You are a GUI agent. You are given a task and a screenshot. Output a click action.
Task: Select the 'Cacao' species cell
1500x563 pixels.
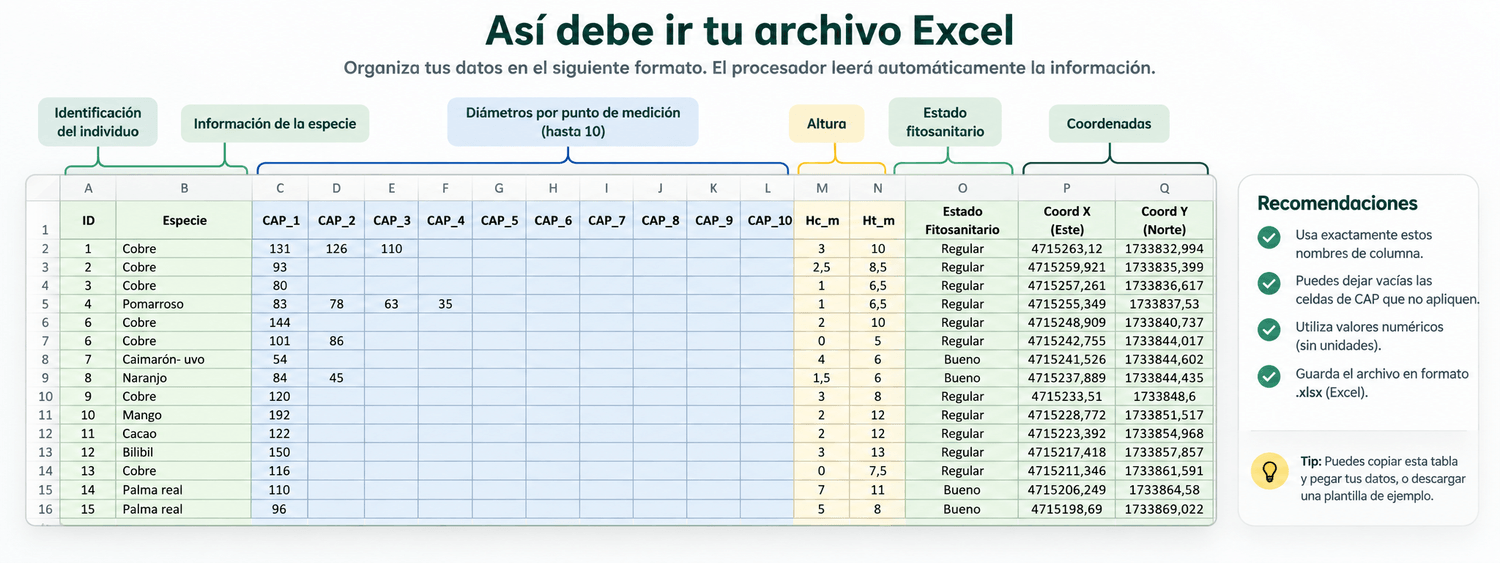(x=184, y=434)
